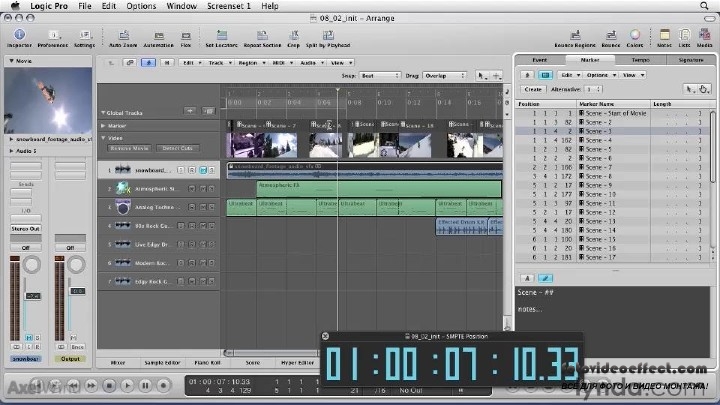720x405 pixels.
Task: Select marker row Scene - 3
Action: [x=614, y=131]
